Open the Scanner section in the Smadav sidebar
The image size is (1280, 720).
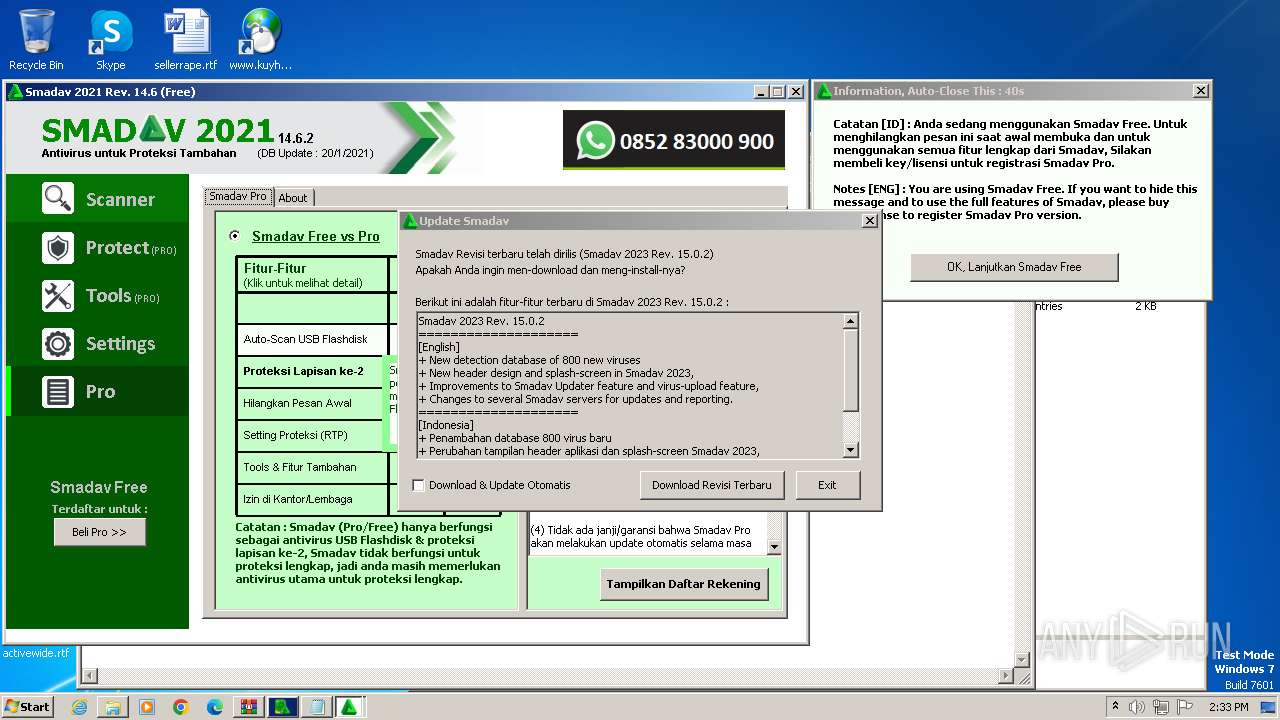pos(98,198)
